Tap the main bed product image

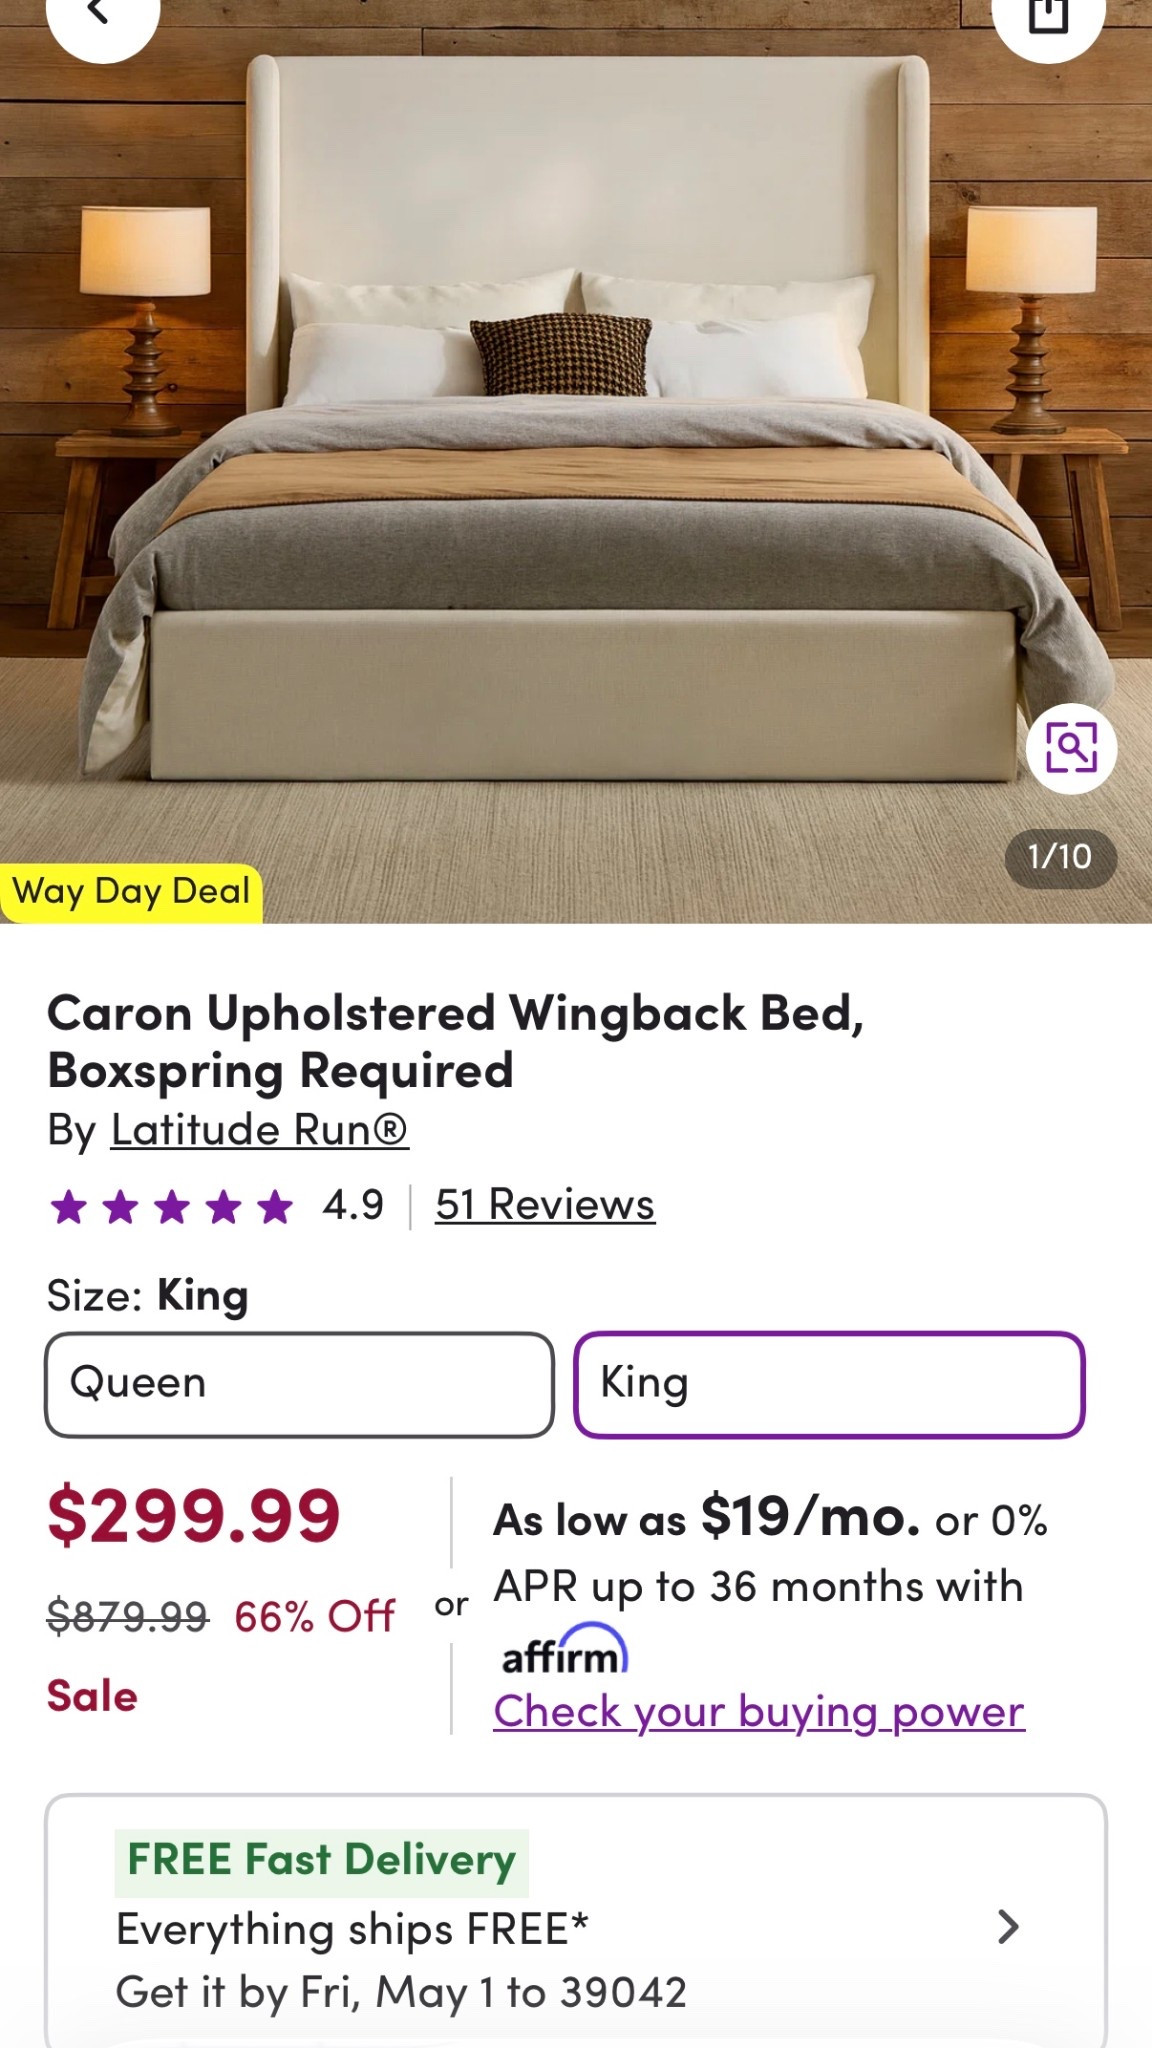coord(576,460)
